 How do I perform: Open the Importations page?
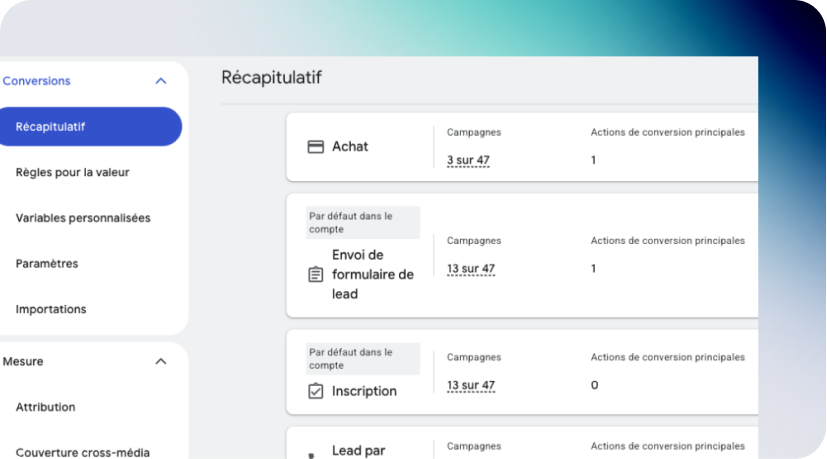51,309
